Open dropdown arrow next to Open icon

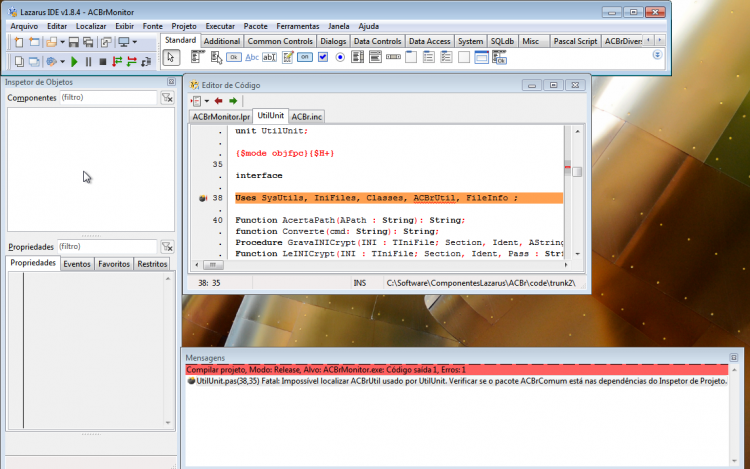point(62,42)
